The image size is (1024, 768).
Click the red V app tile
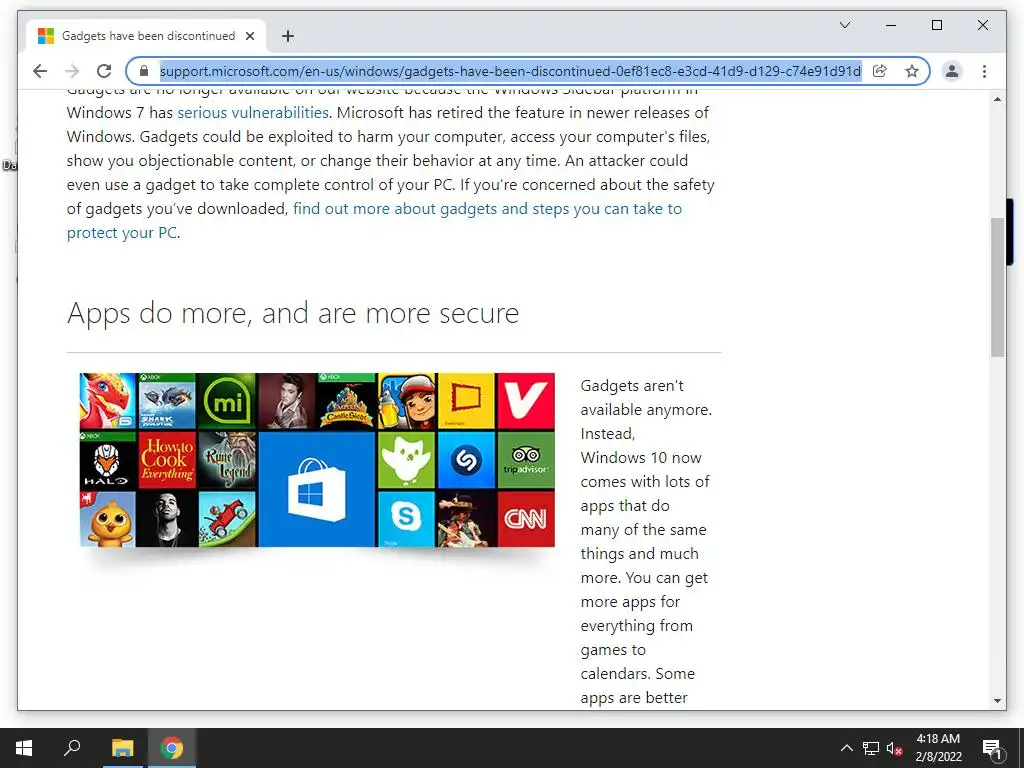526,401
